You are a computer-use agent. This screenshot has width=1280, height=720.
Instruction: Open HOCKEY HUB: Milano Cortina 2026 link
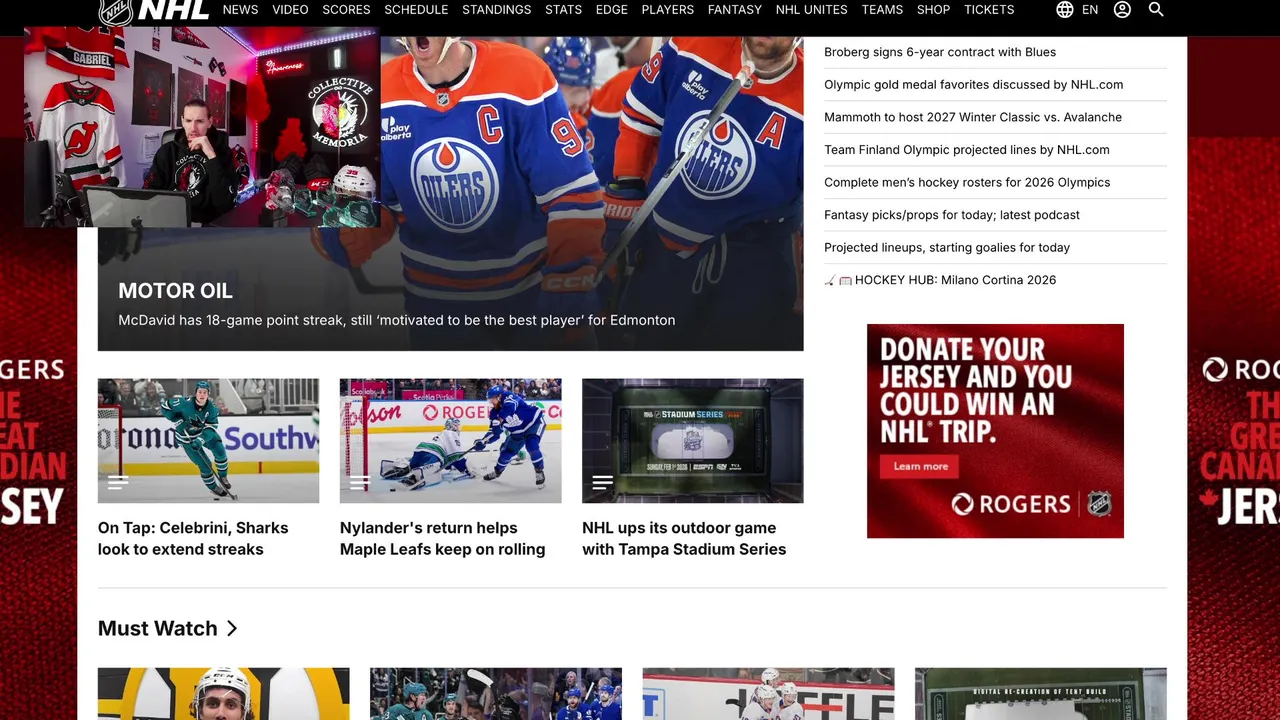pos(940,280)
